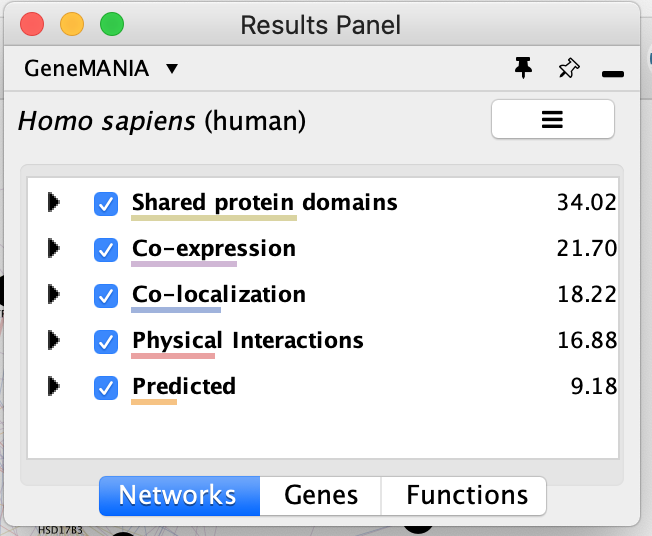Screen dimensions: 652x536
Task: Expand the Shared protein domains group
Action: [54, 203]
